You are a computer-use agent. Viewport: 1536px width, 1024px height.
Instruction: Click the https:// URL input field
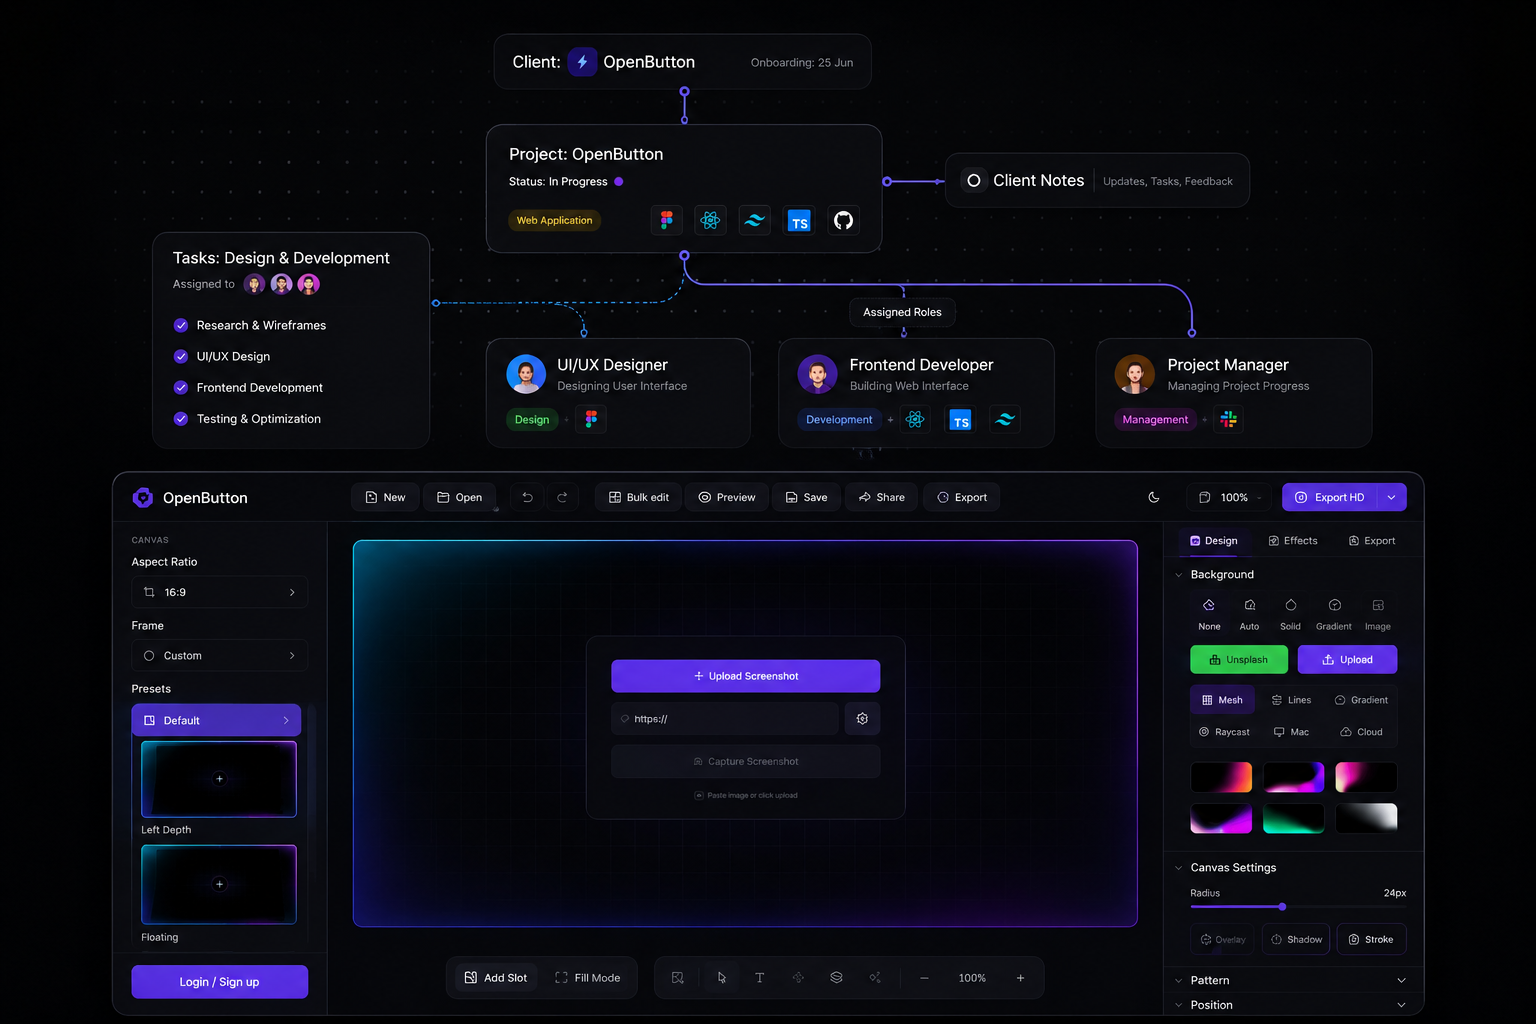point(725,718)
